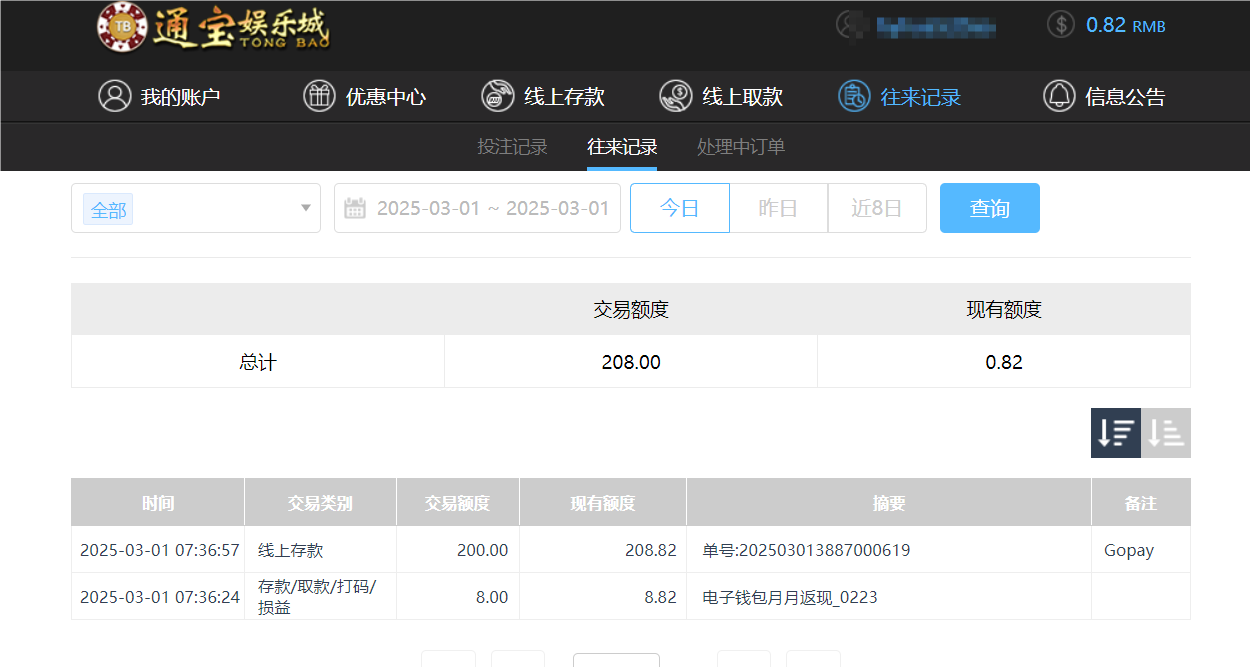1250x667 pixels.
Task: Enable the 近8日 last-8-days filter
Action: (877, 208)
